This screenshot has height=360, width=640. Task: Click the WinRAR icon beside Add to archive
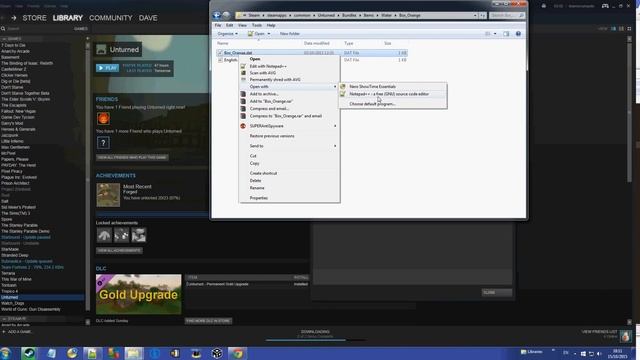pos(243,94)
